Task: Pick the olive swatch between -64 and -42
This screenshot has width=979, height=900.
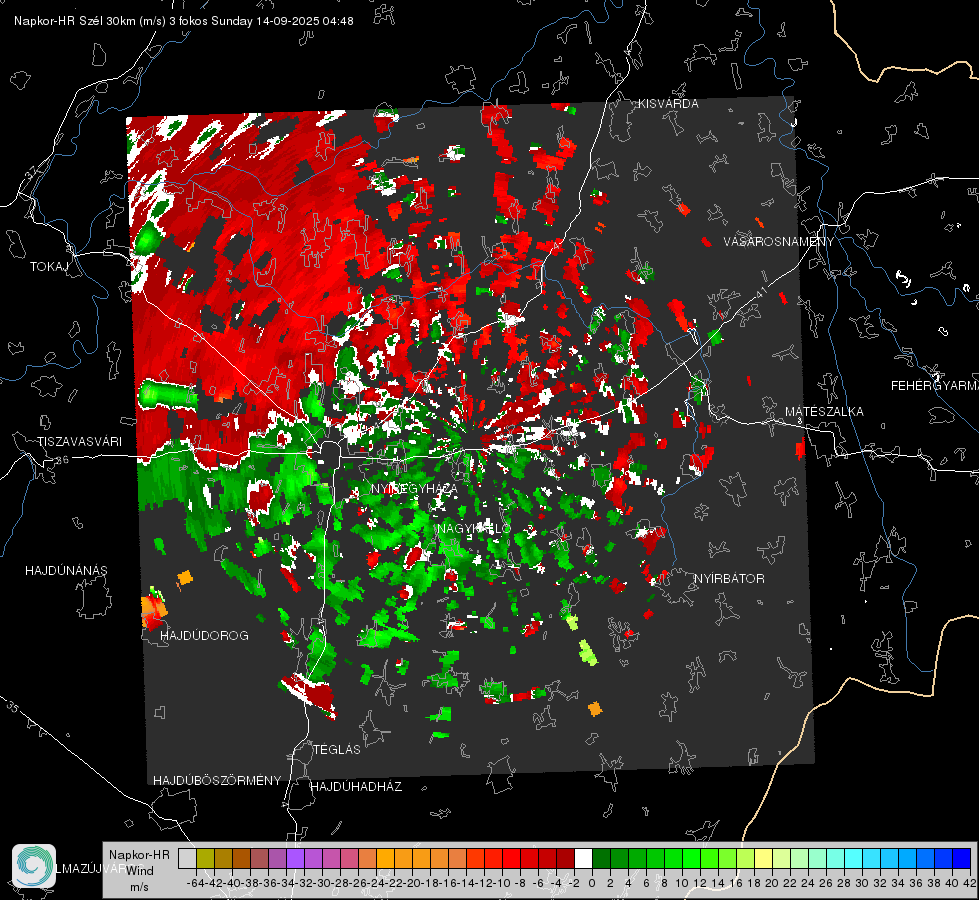Action: pyautogui.click(x=205, y=858)
